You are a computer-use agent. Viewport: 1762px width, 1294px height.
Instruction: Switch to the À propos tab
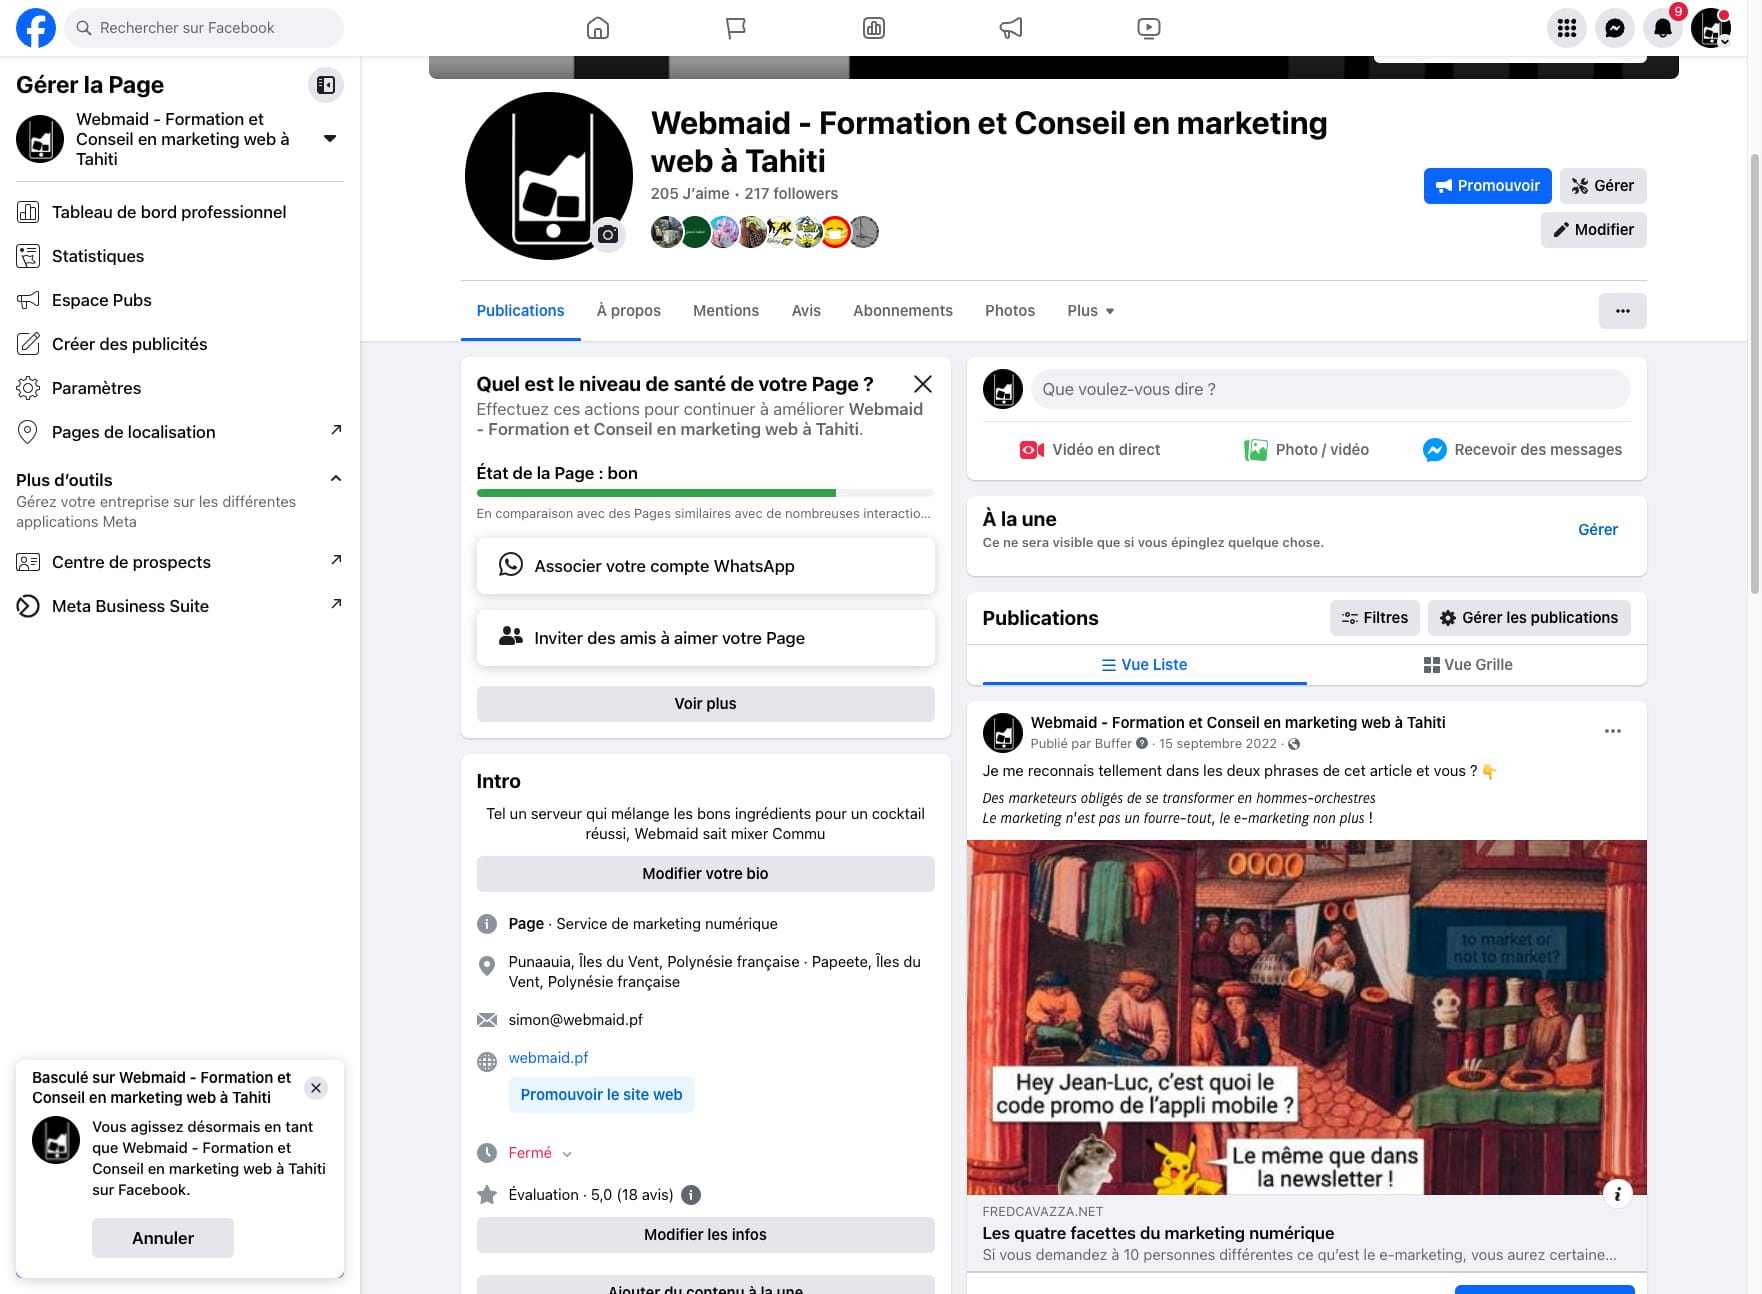point(628,311)
